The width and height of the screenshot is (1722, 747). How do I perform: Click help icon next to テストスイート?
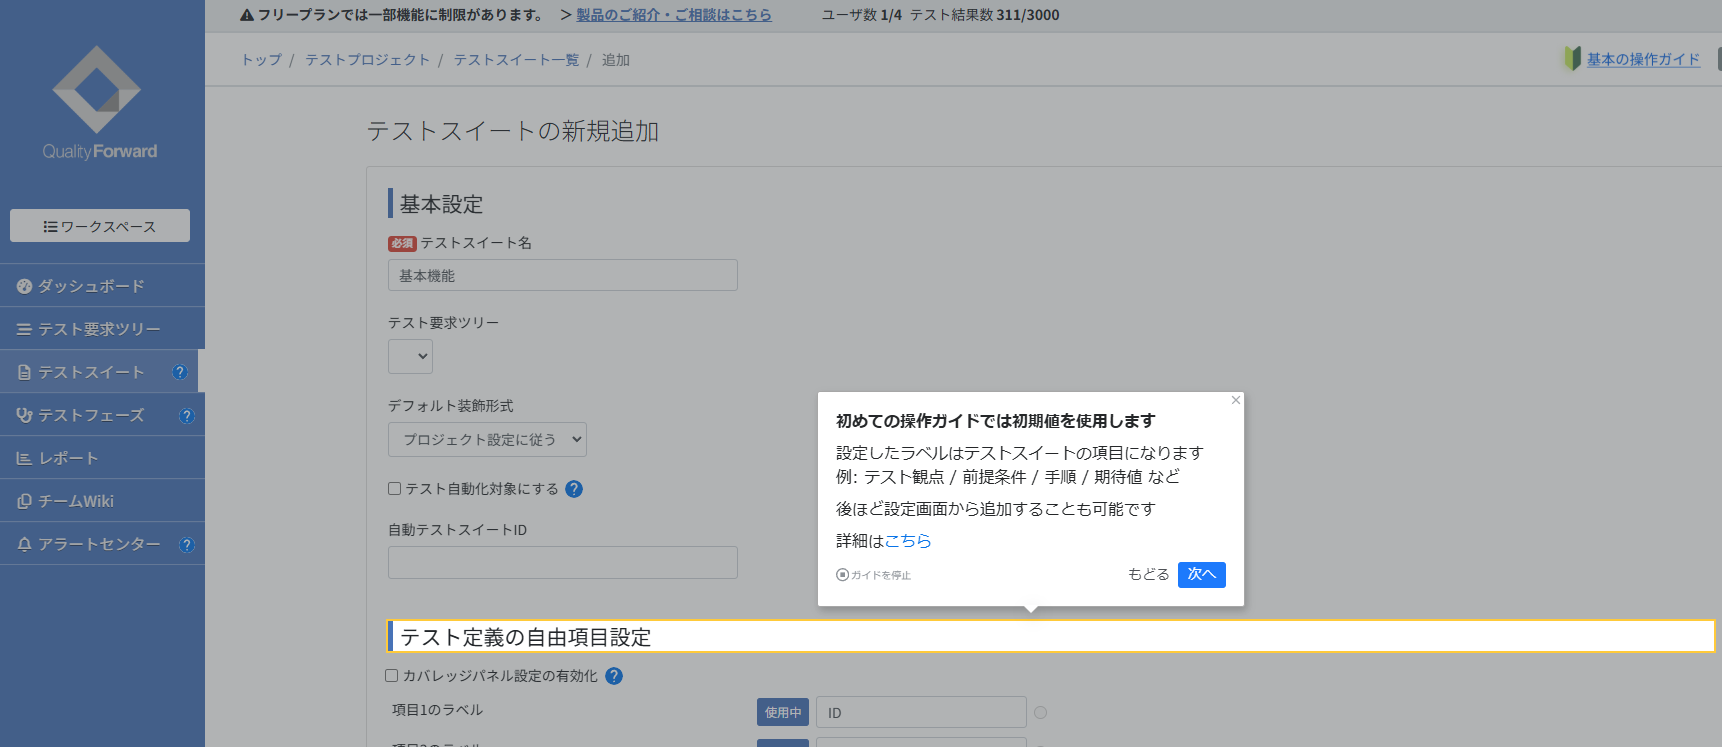coord(180,372)
